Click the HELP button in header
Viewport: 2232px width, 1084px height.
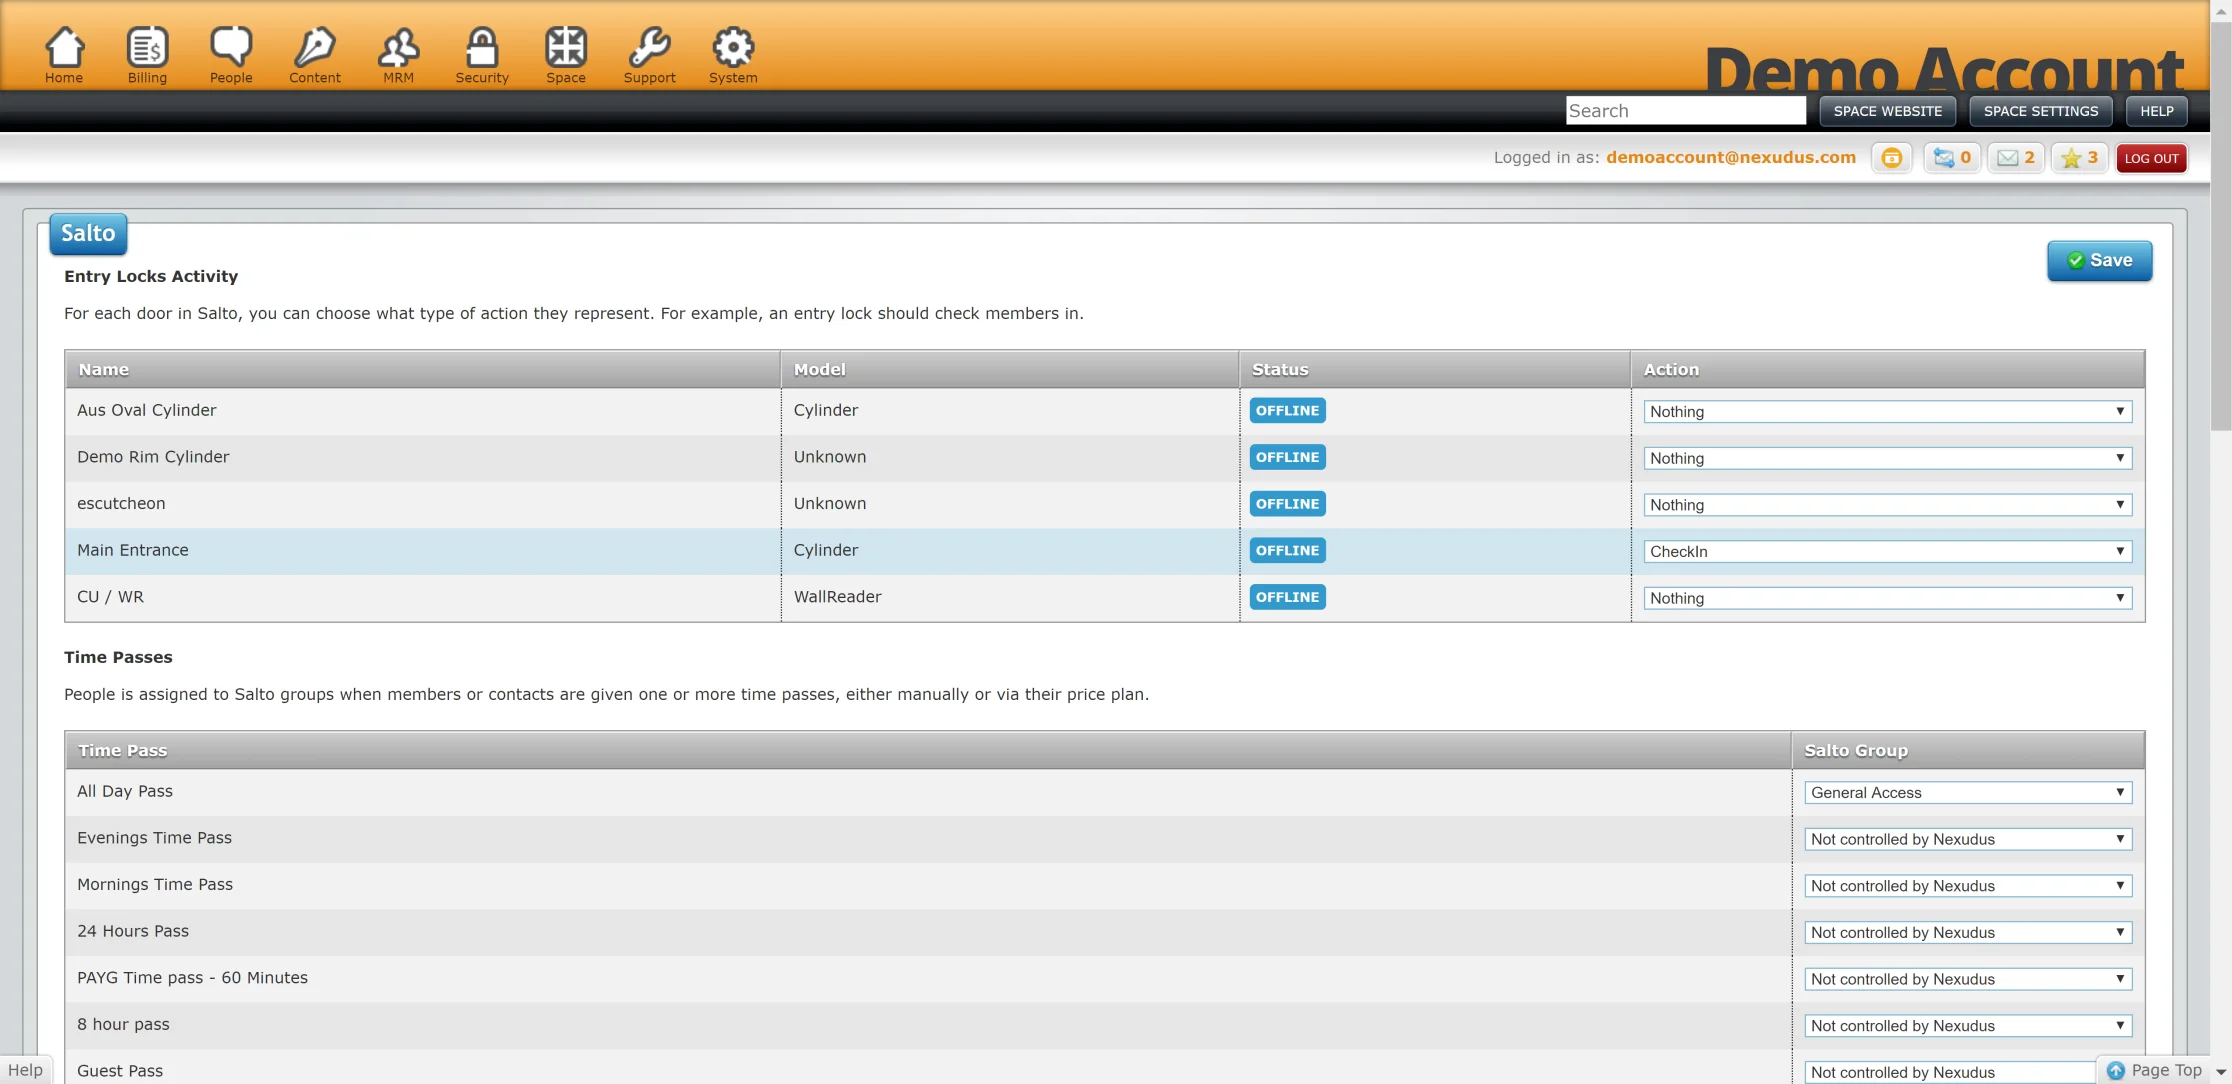2157,111
